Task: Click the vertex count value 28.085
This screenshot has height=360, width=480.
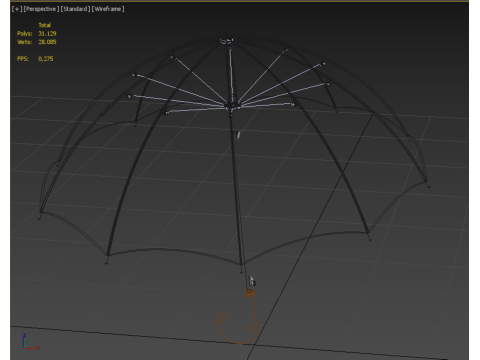Action: coord(47,42)
